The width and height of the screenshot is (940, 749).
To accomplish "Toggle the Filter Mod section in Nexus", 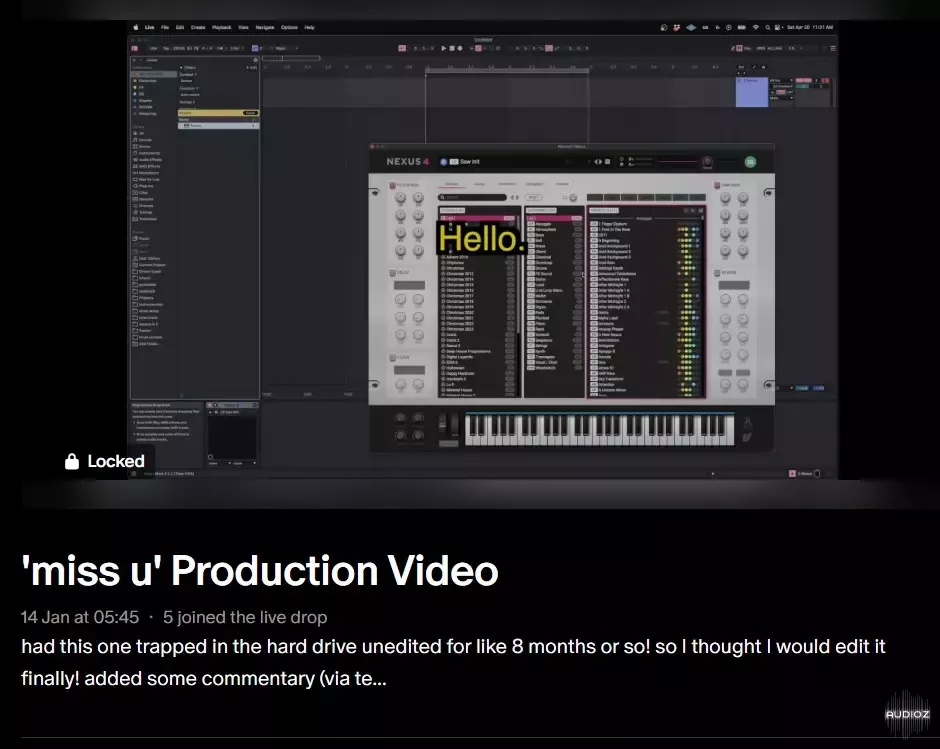I will [x=393, y=185].
